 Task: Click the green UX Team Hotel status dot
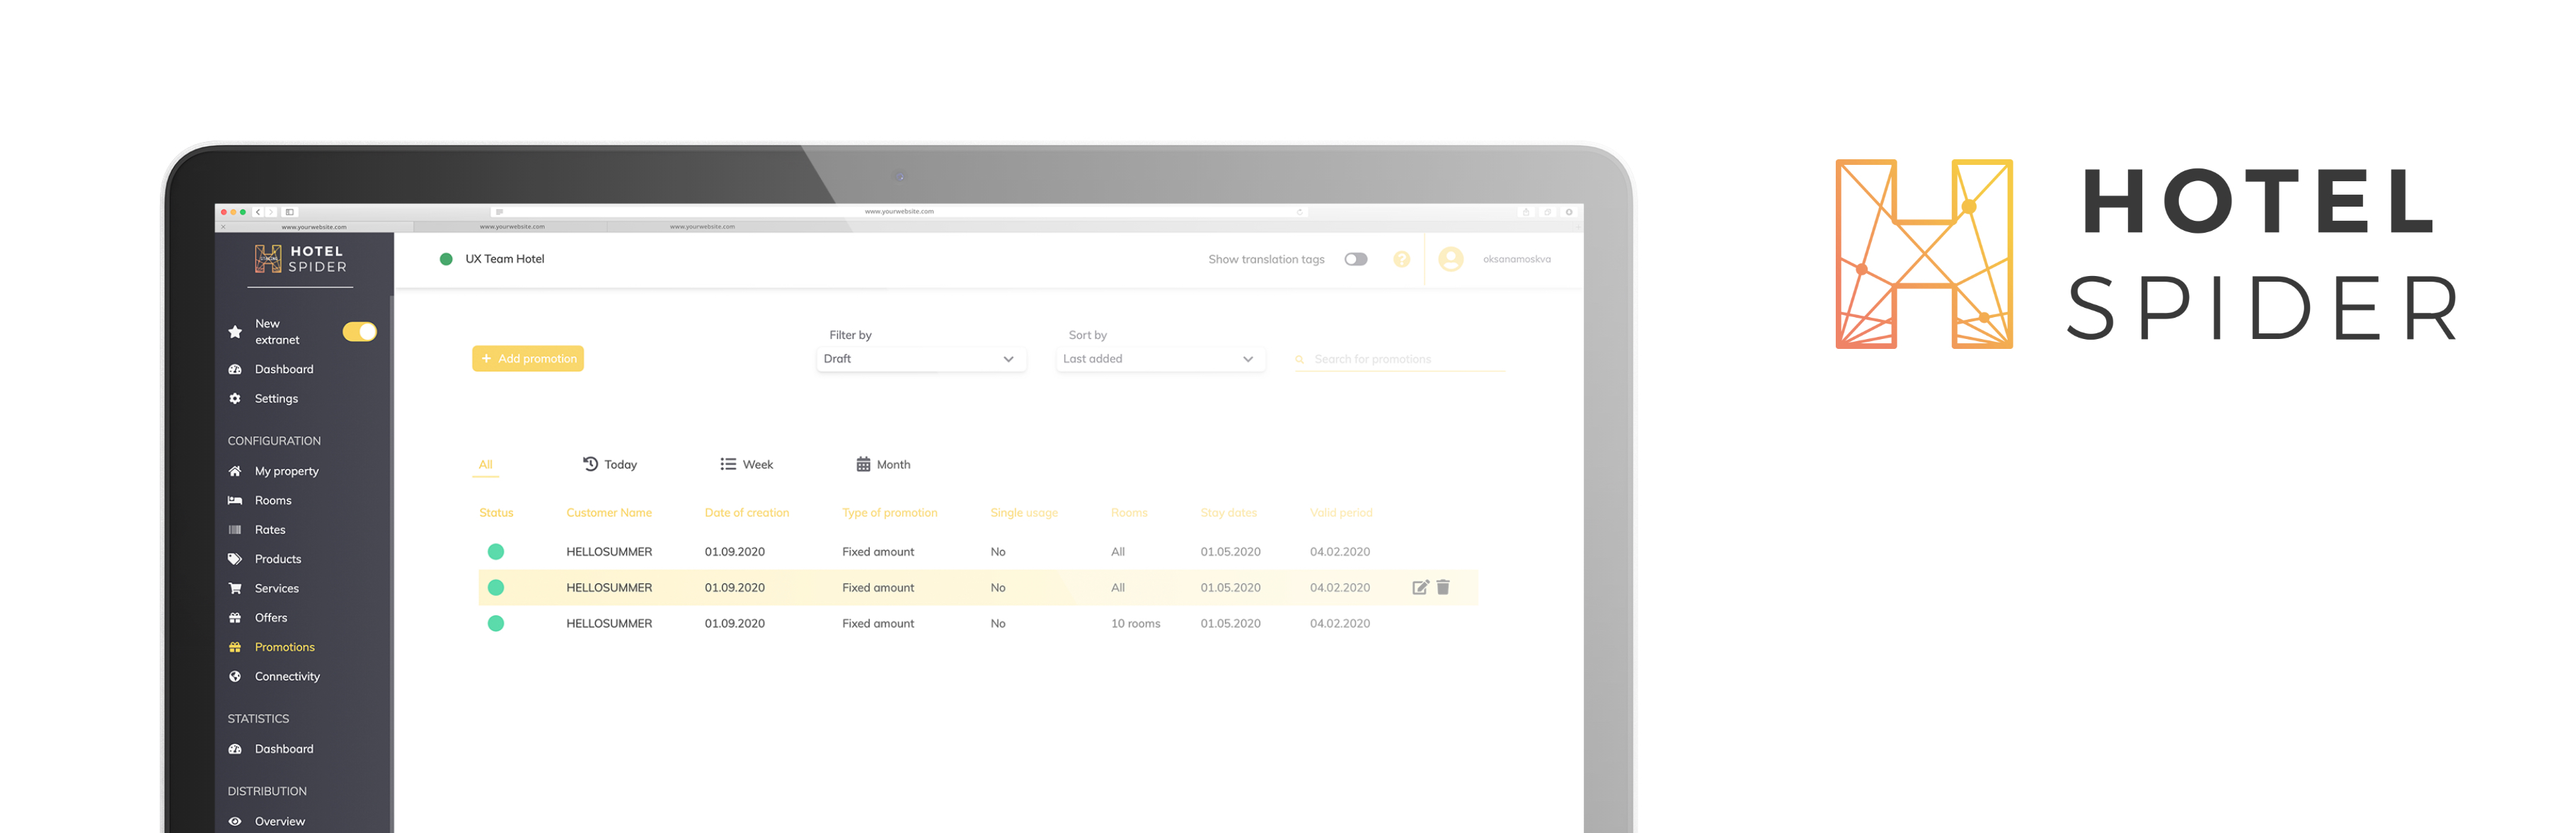pyautogui.click(x=446, y=259)
